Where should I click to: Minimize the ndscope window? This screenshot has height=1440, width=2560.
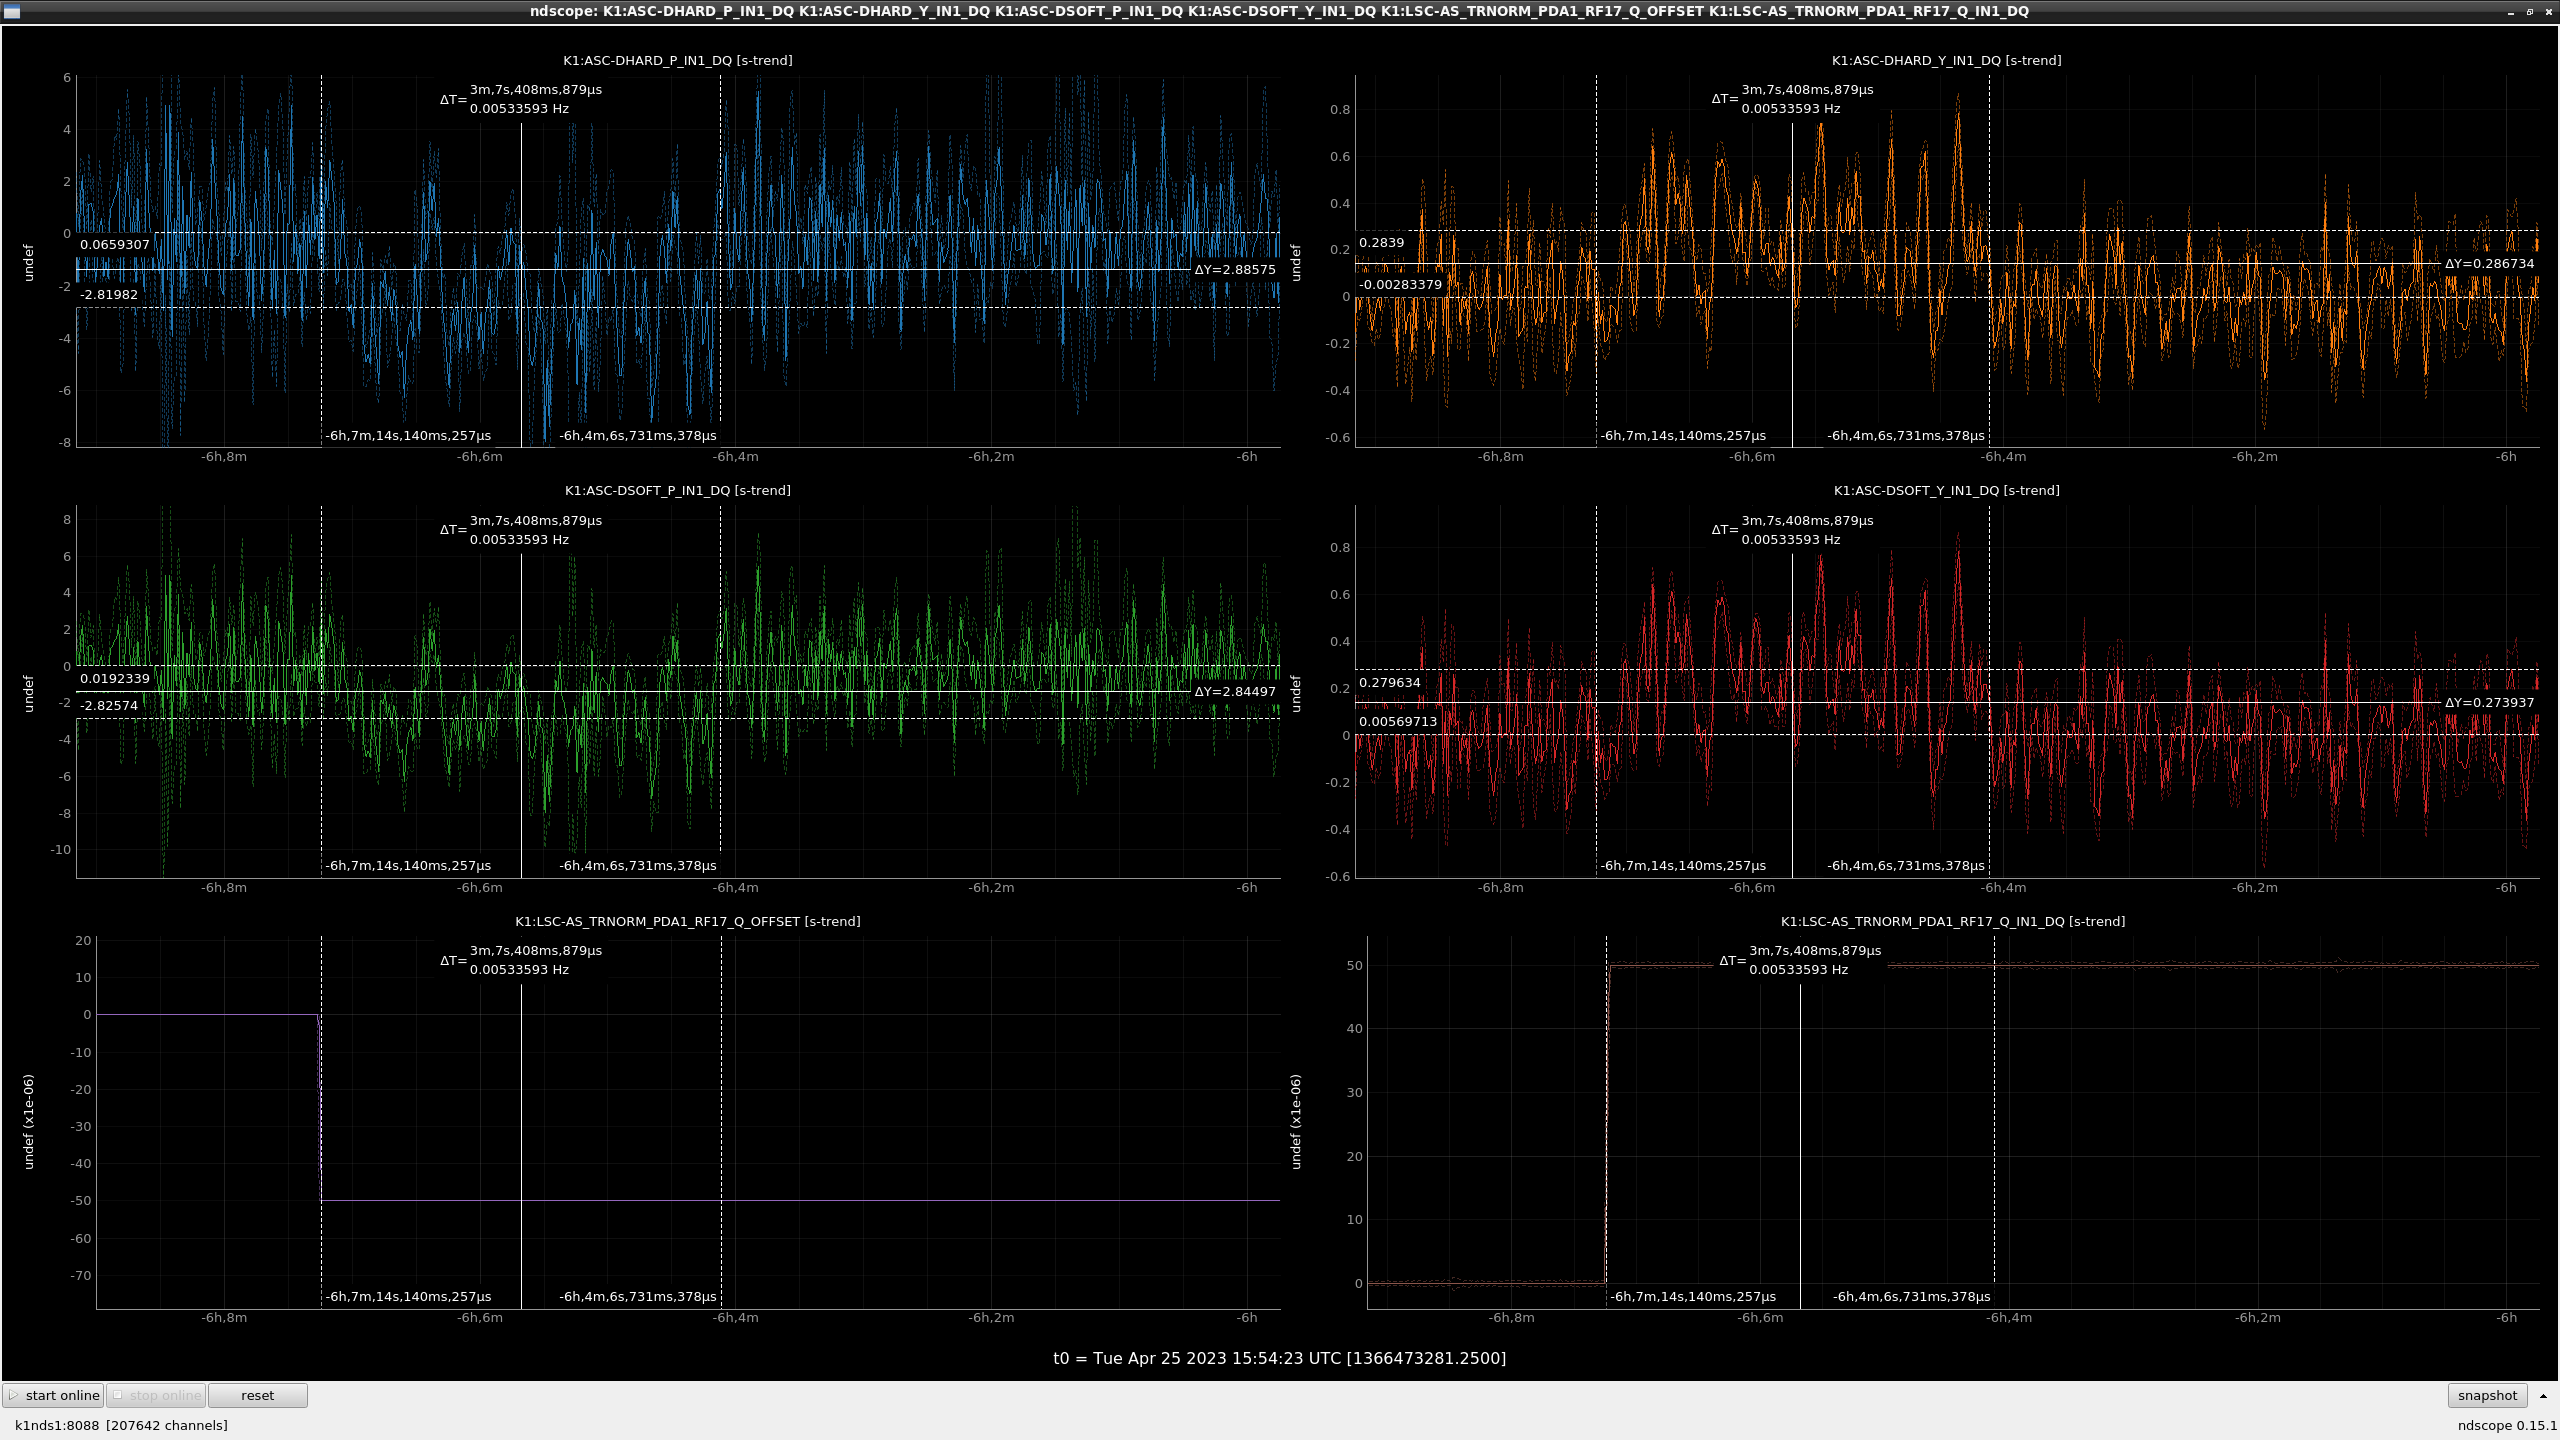tap(2511, 11)
